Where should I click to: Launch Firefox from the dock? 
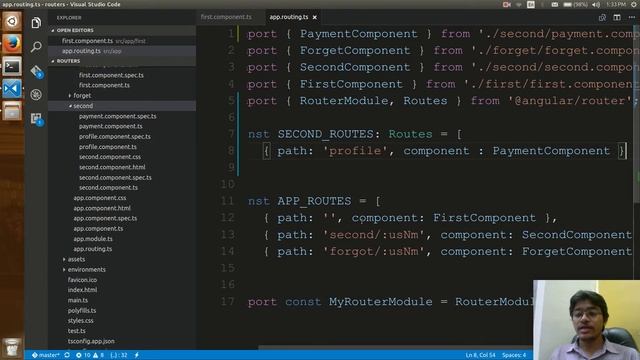coord(12,44)
